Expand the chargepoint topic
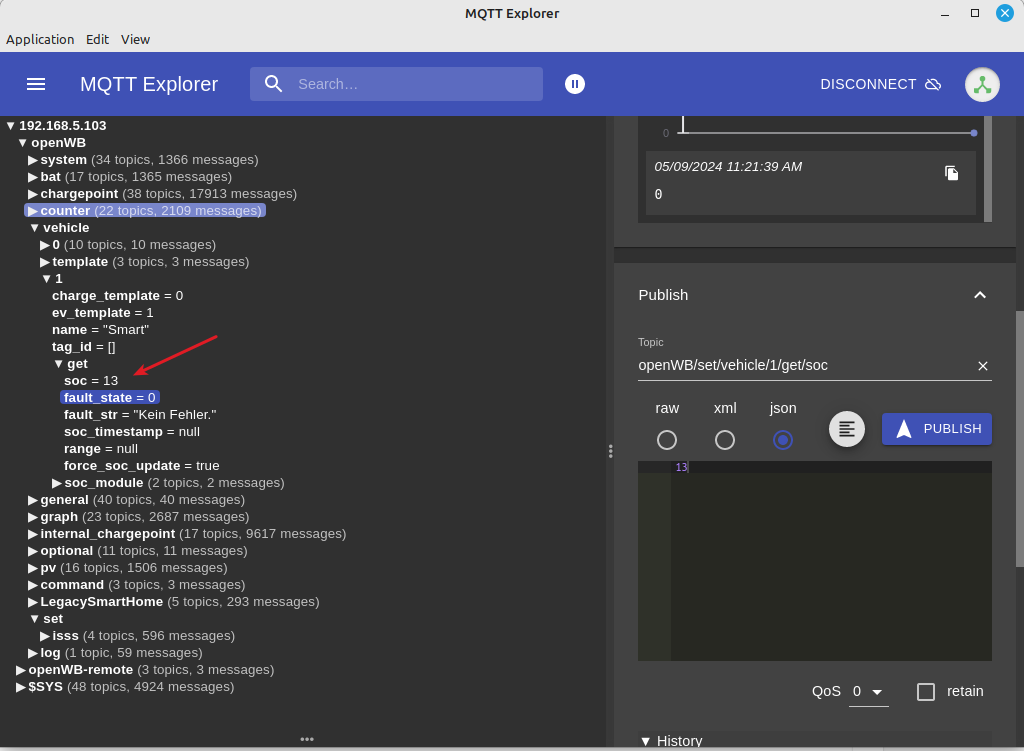Image resolution: width=1024 pixels, height=751 pixels. point(33,194)
